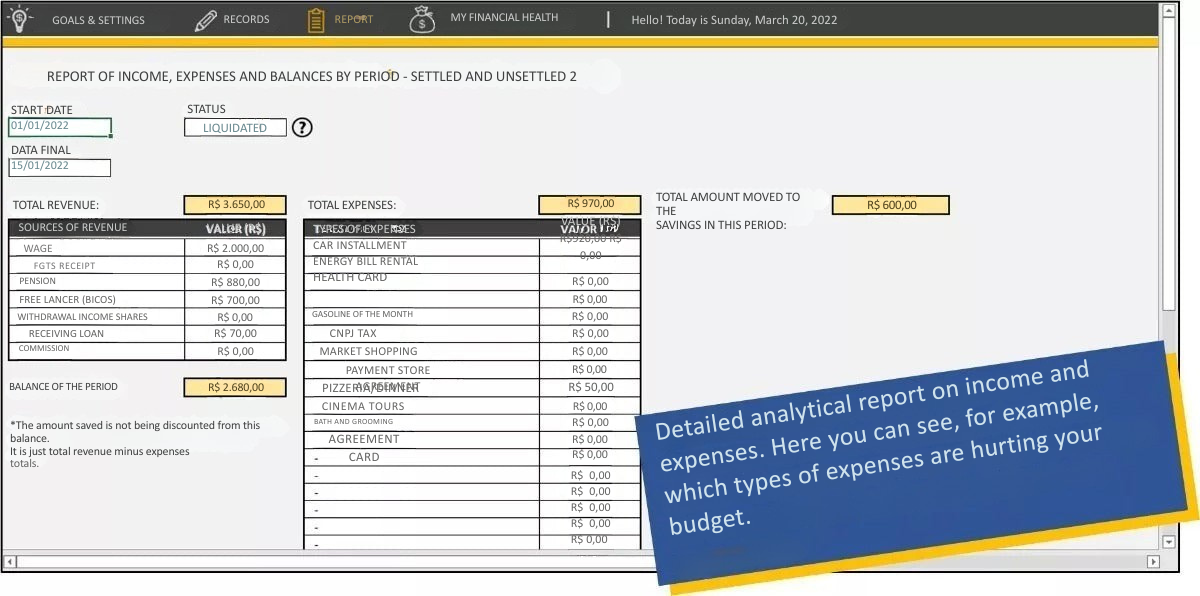Select Balance of the Period value cell
Viewport: 1200px width, 596px height.
pyautogui.click(x=235, y=387)
